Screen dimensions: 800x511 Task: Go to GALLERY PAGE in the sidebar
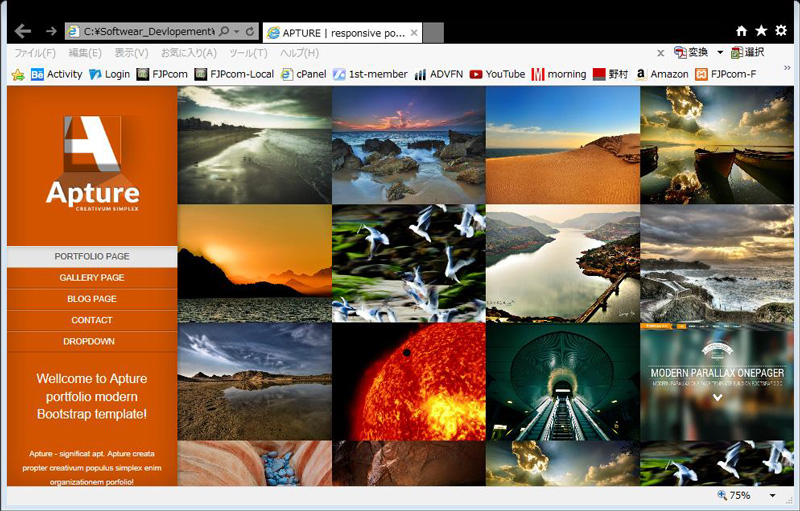[92, 278]
